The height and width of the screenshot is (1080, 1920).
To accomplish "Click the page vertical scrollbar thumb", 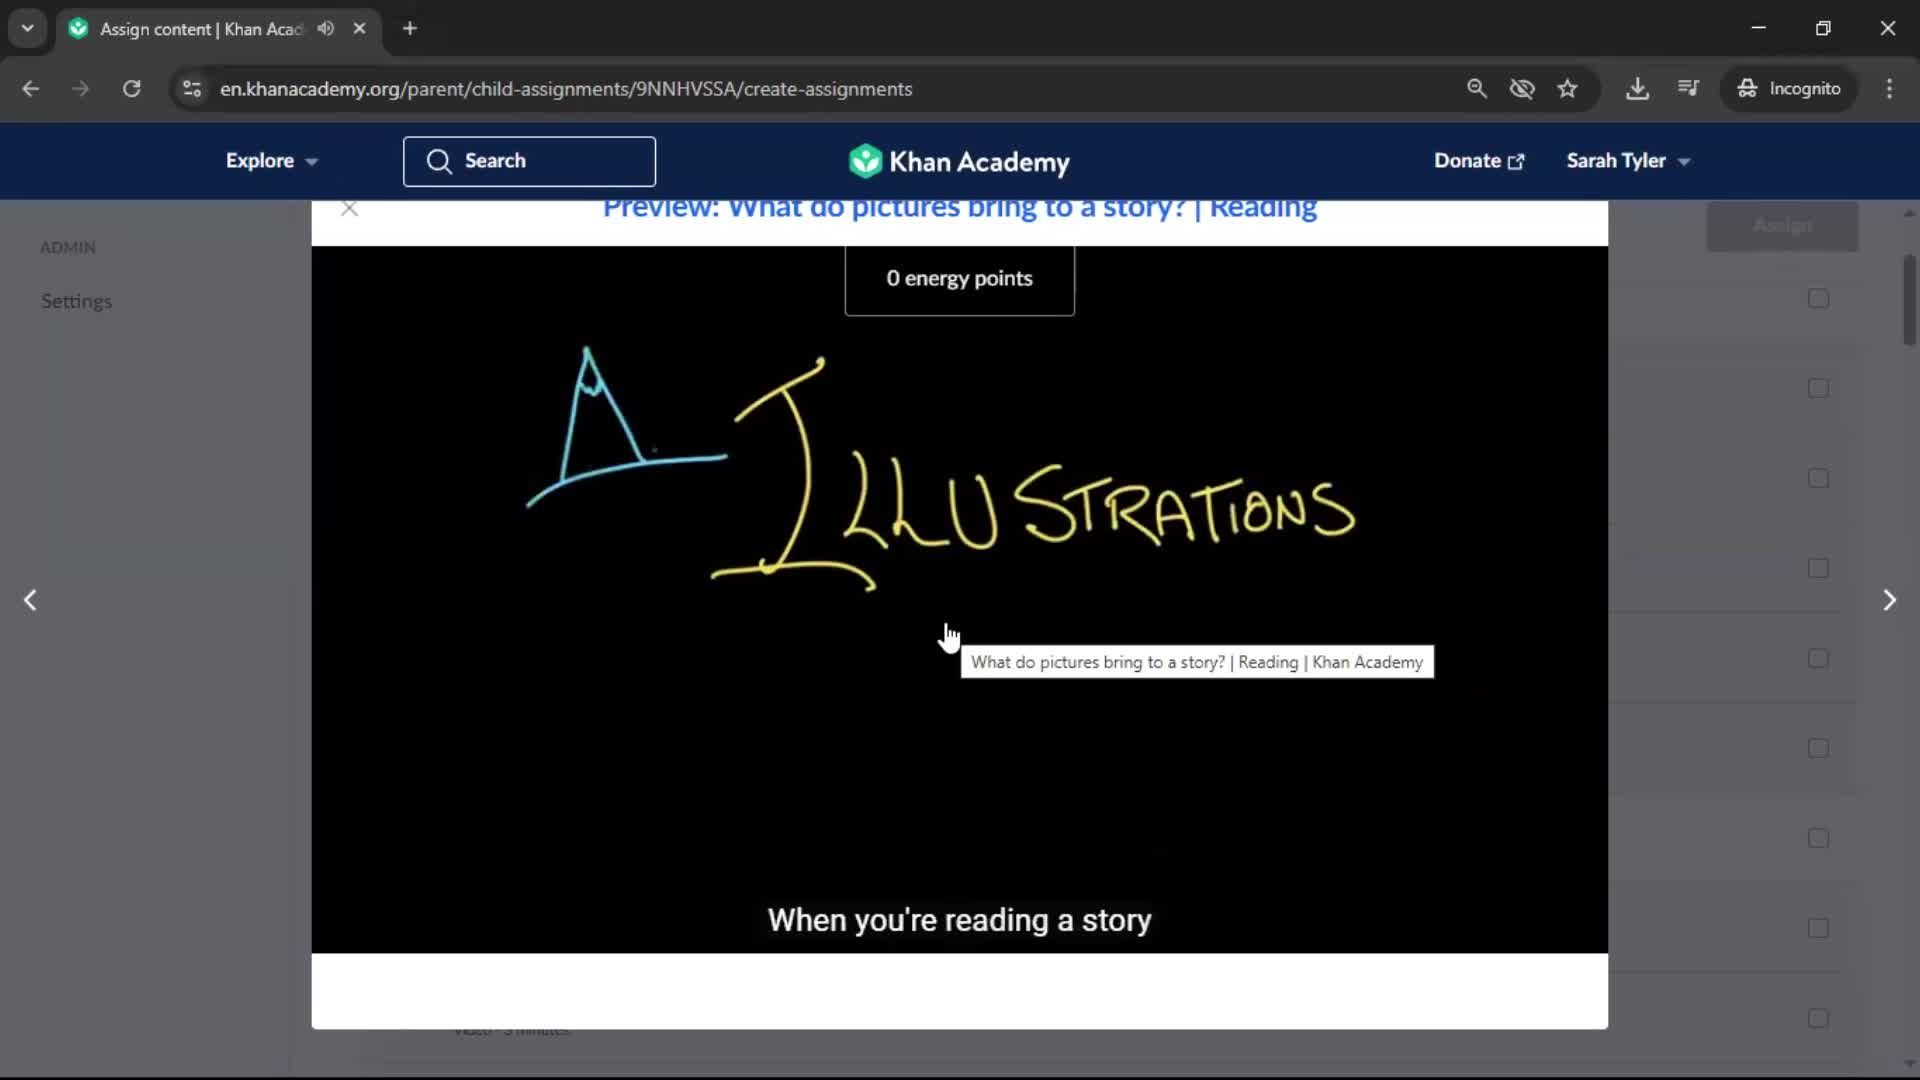I will pos(1909,300).
